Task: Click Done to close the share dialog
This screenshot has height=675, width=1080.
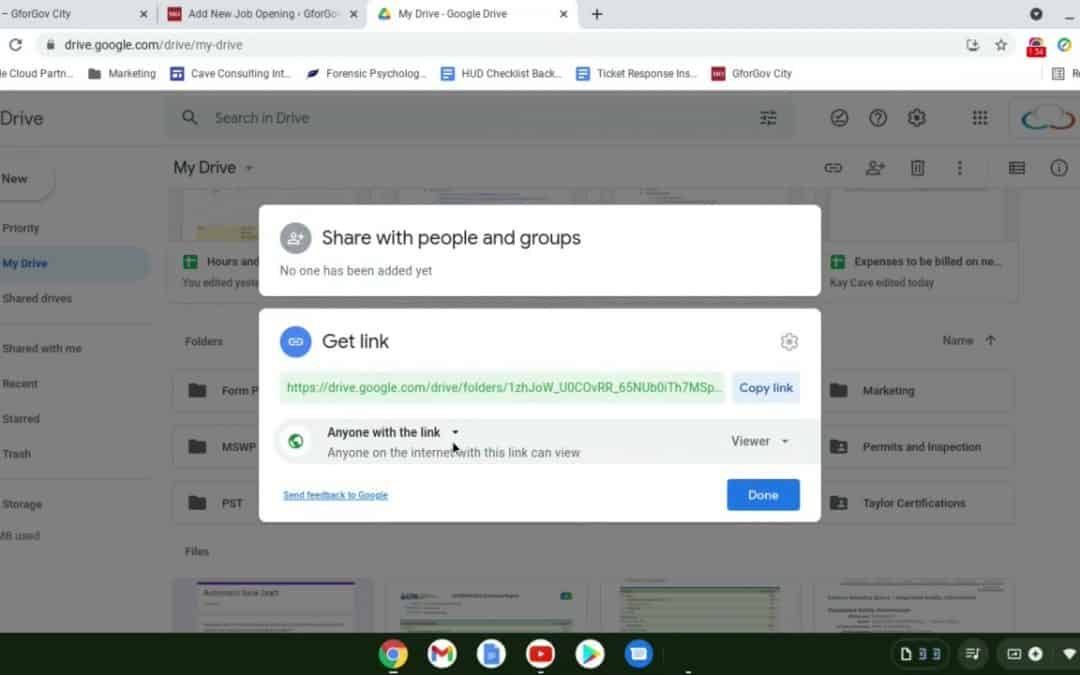Action: pos(763,495)
